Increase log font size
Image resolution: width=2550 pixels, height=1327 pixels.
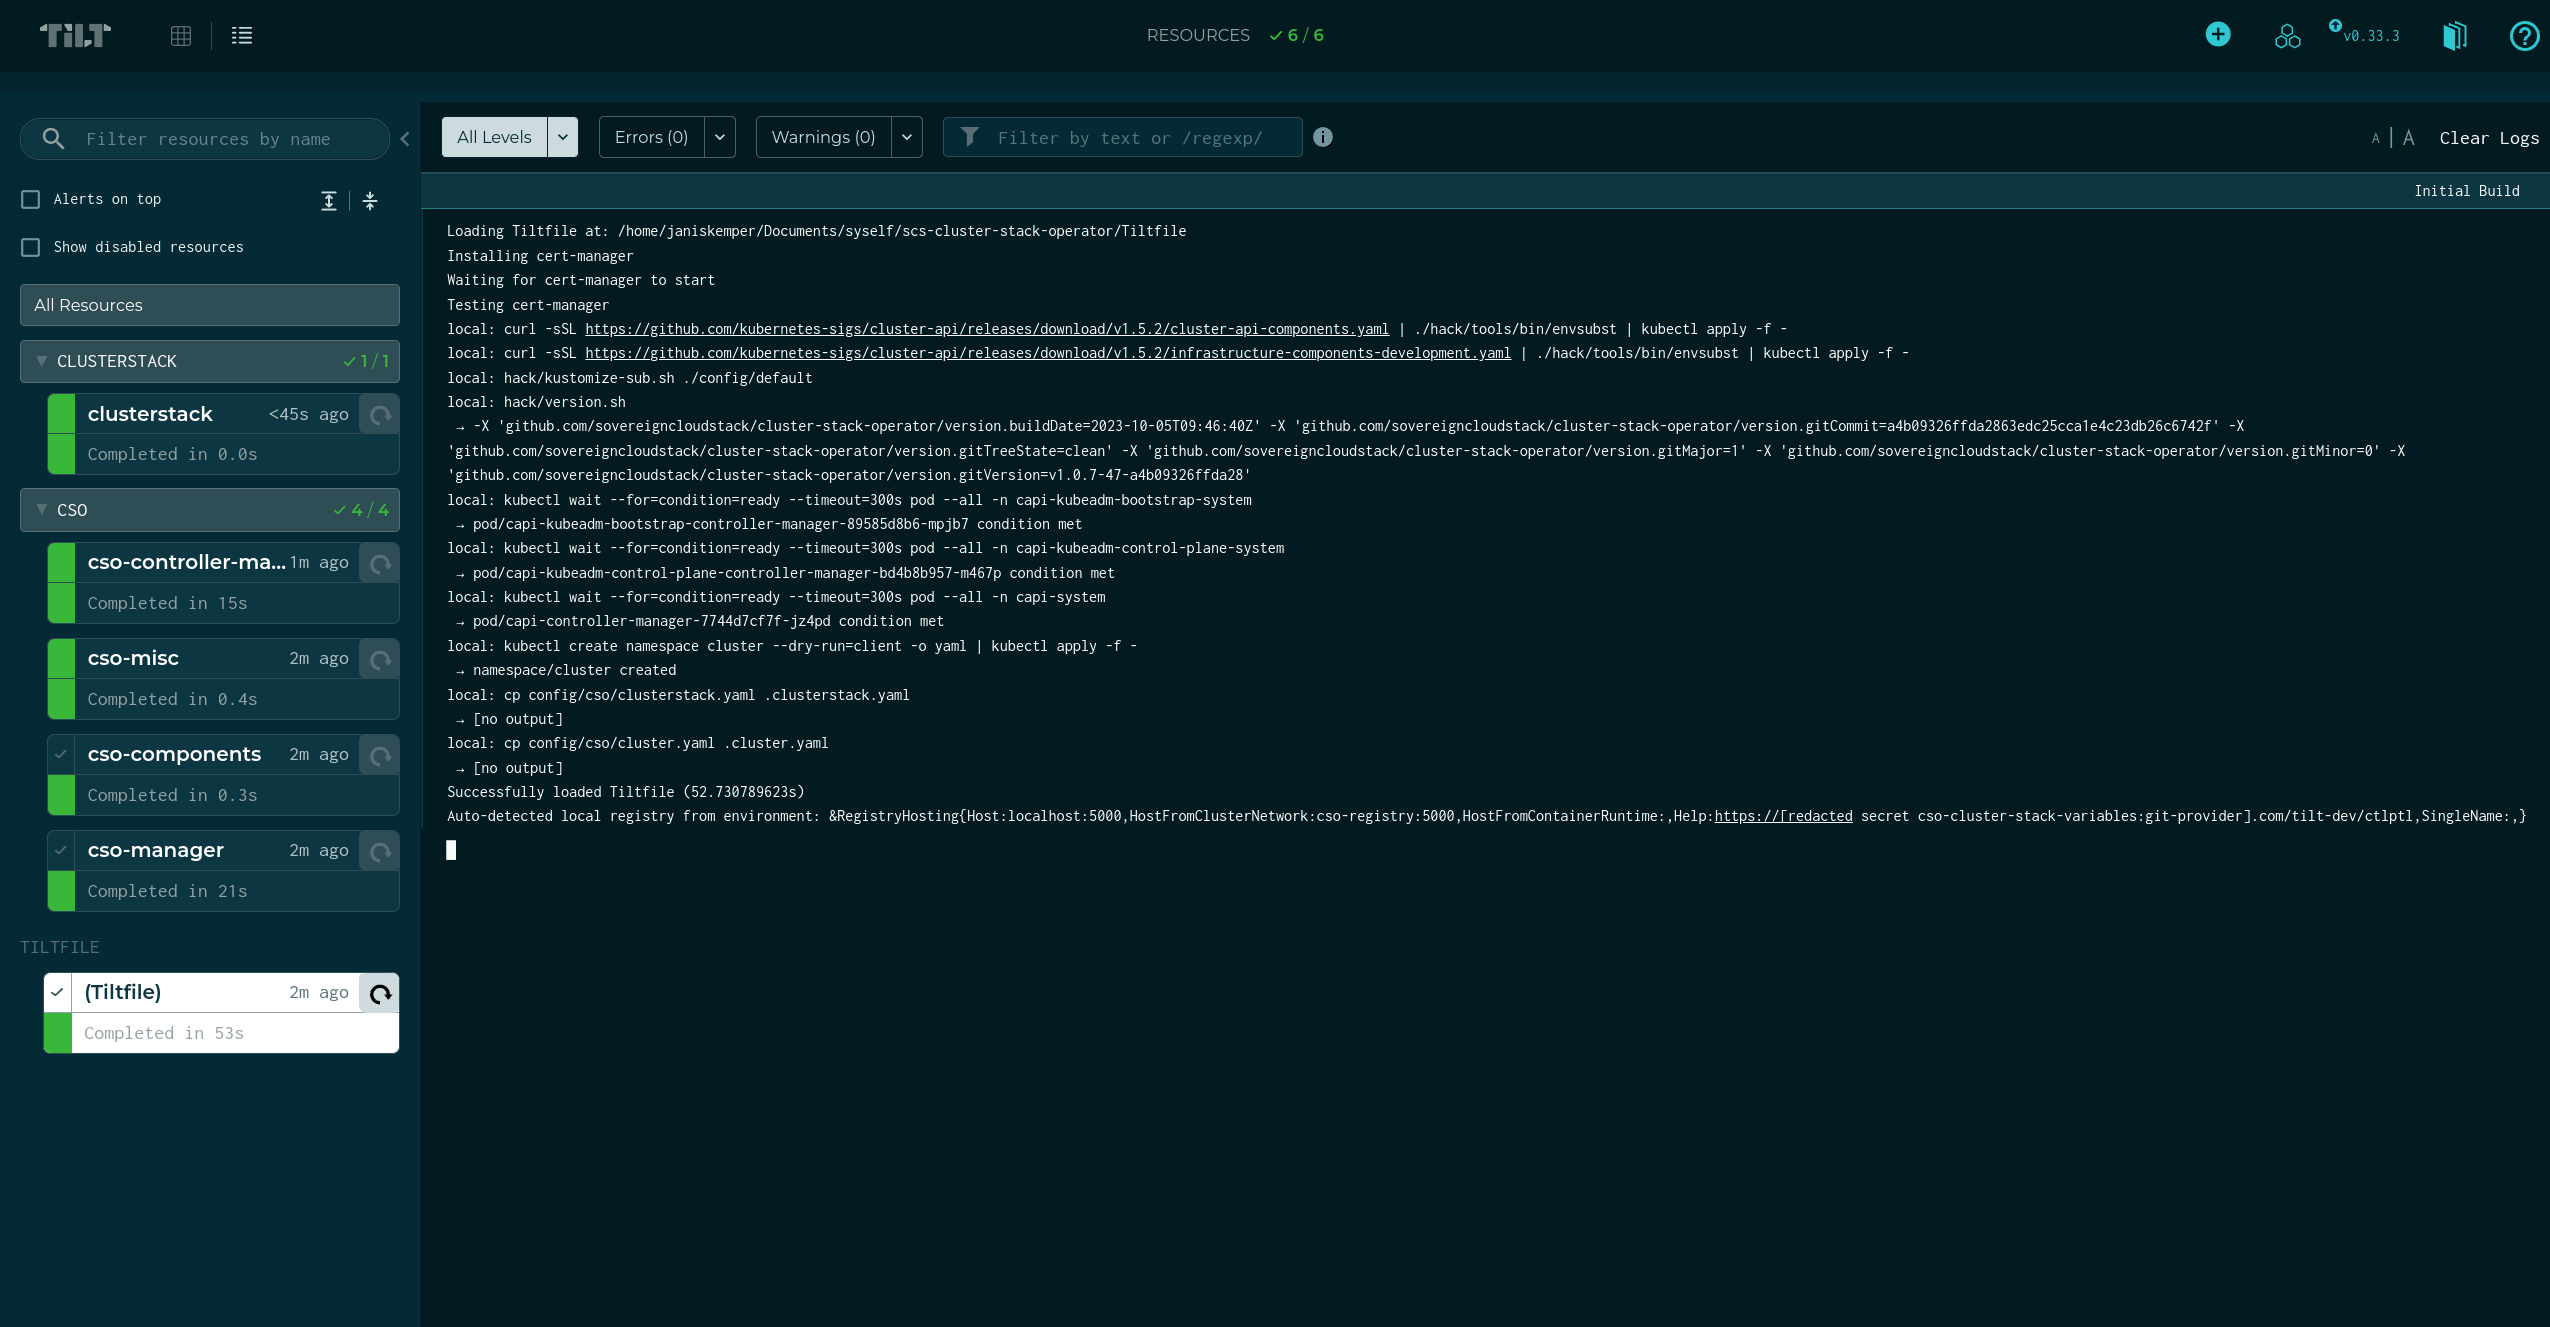(x=2409, y=138)
